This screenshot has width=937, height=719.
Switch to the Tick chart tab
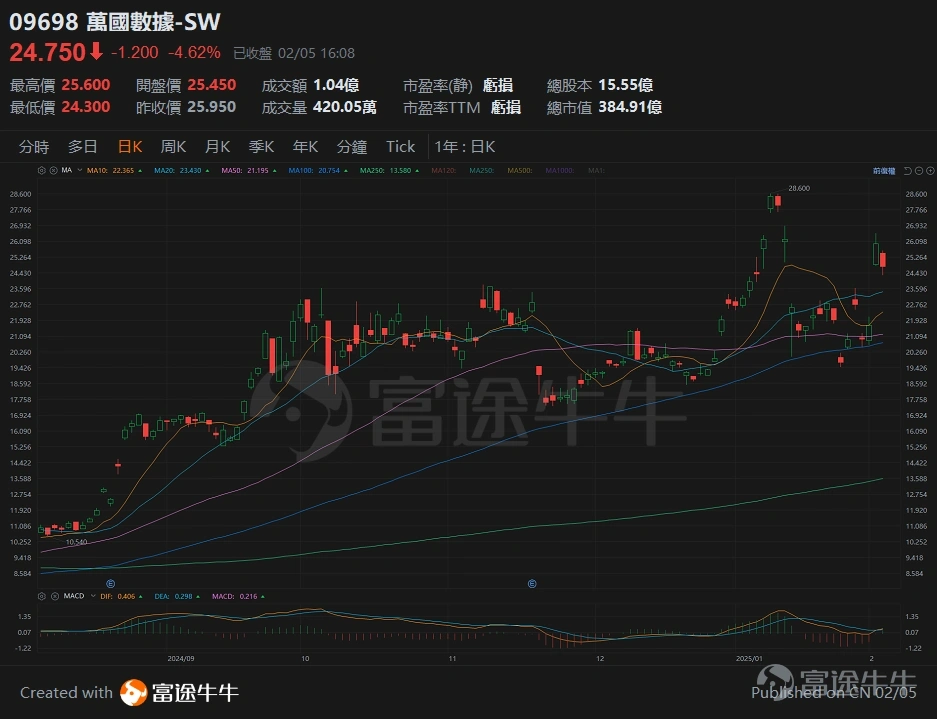click(x=400, y=147)
